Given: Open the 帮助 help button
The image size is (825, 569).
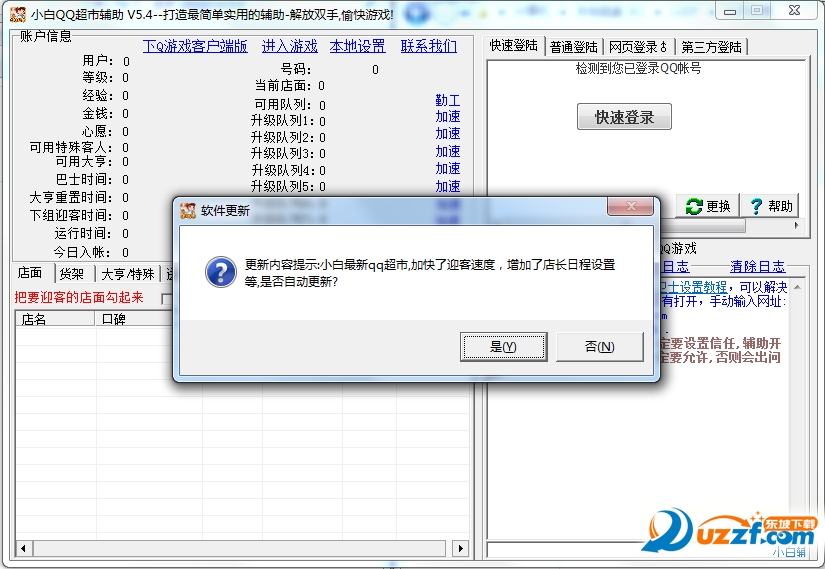Looking at the screenshot, I should [x=771, y=206].
